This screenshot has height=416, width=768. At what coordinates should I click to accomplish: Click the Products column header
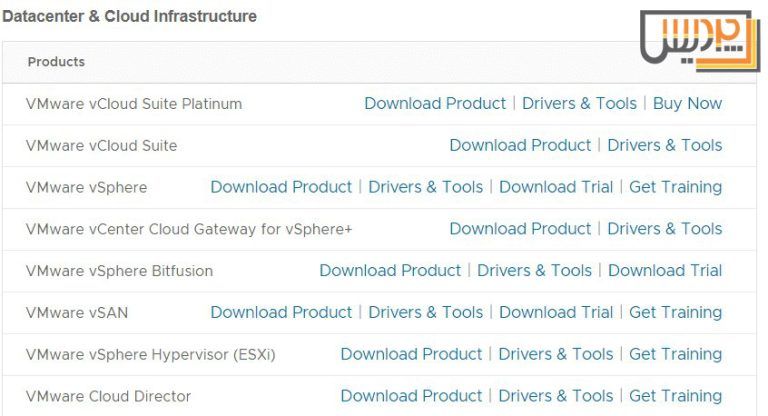[x=56, y=62]
